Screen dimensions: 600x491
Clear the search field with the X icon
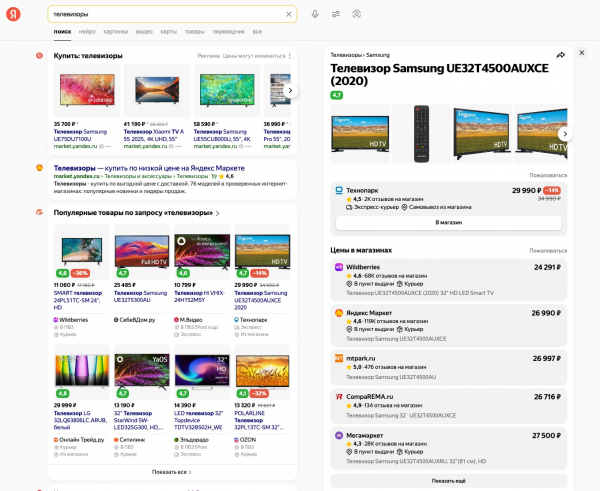[x=289, y=14]
